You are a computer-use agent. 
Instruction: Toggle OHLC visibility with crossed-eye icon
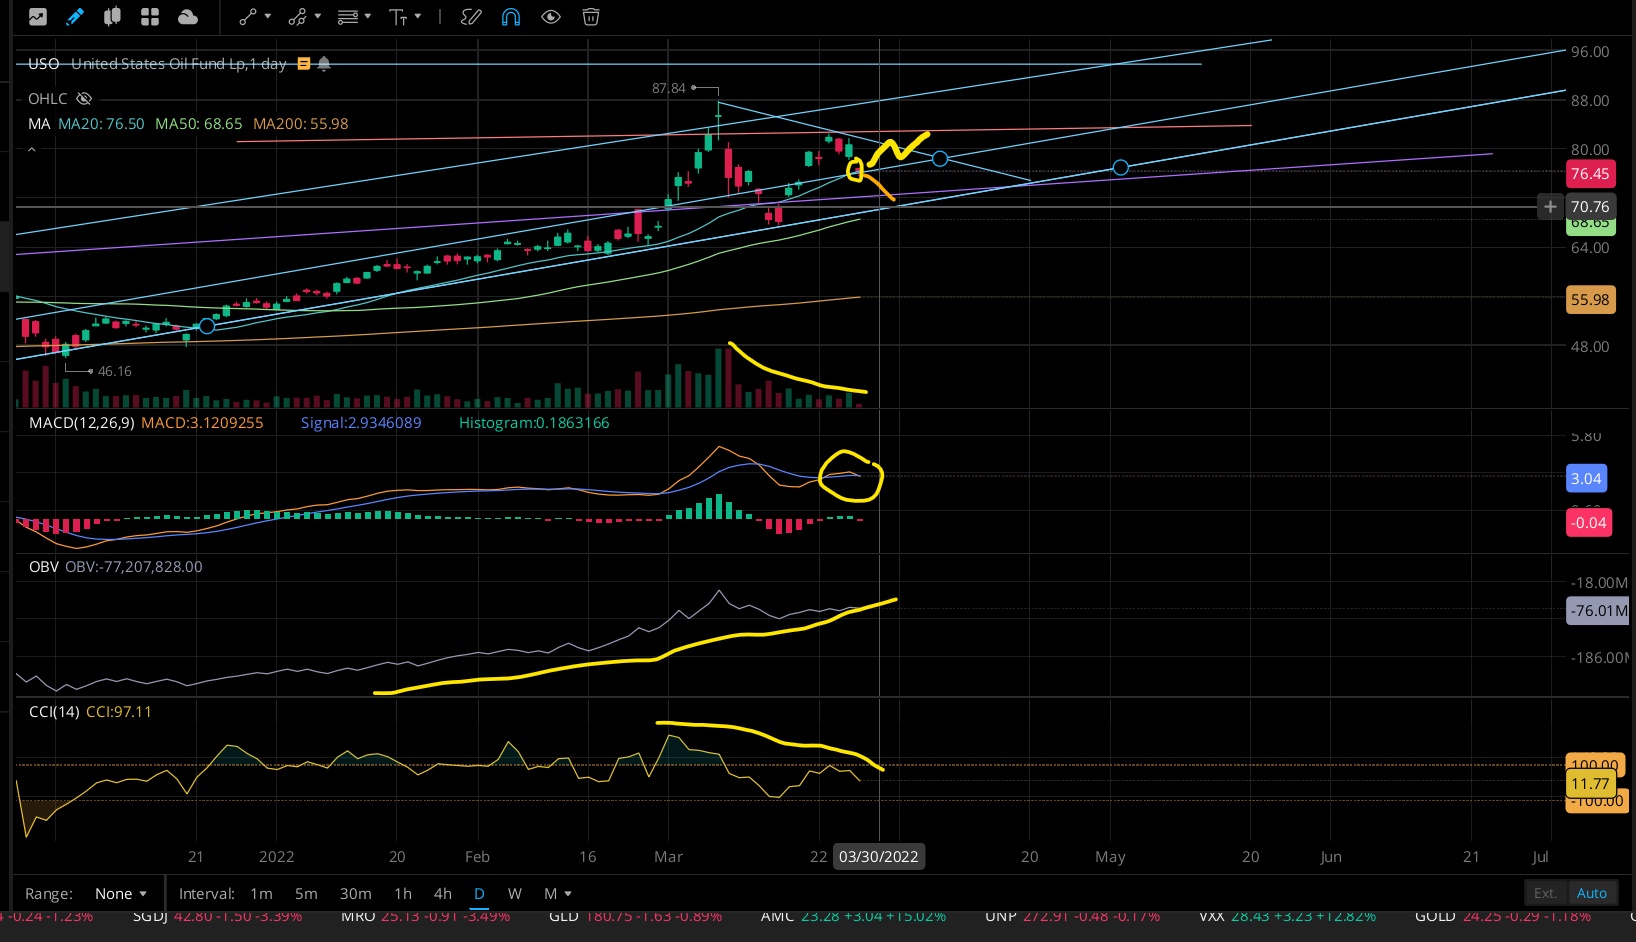(x=84, y=99)
